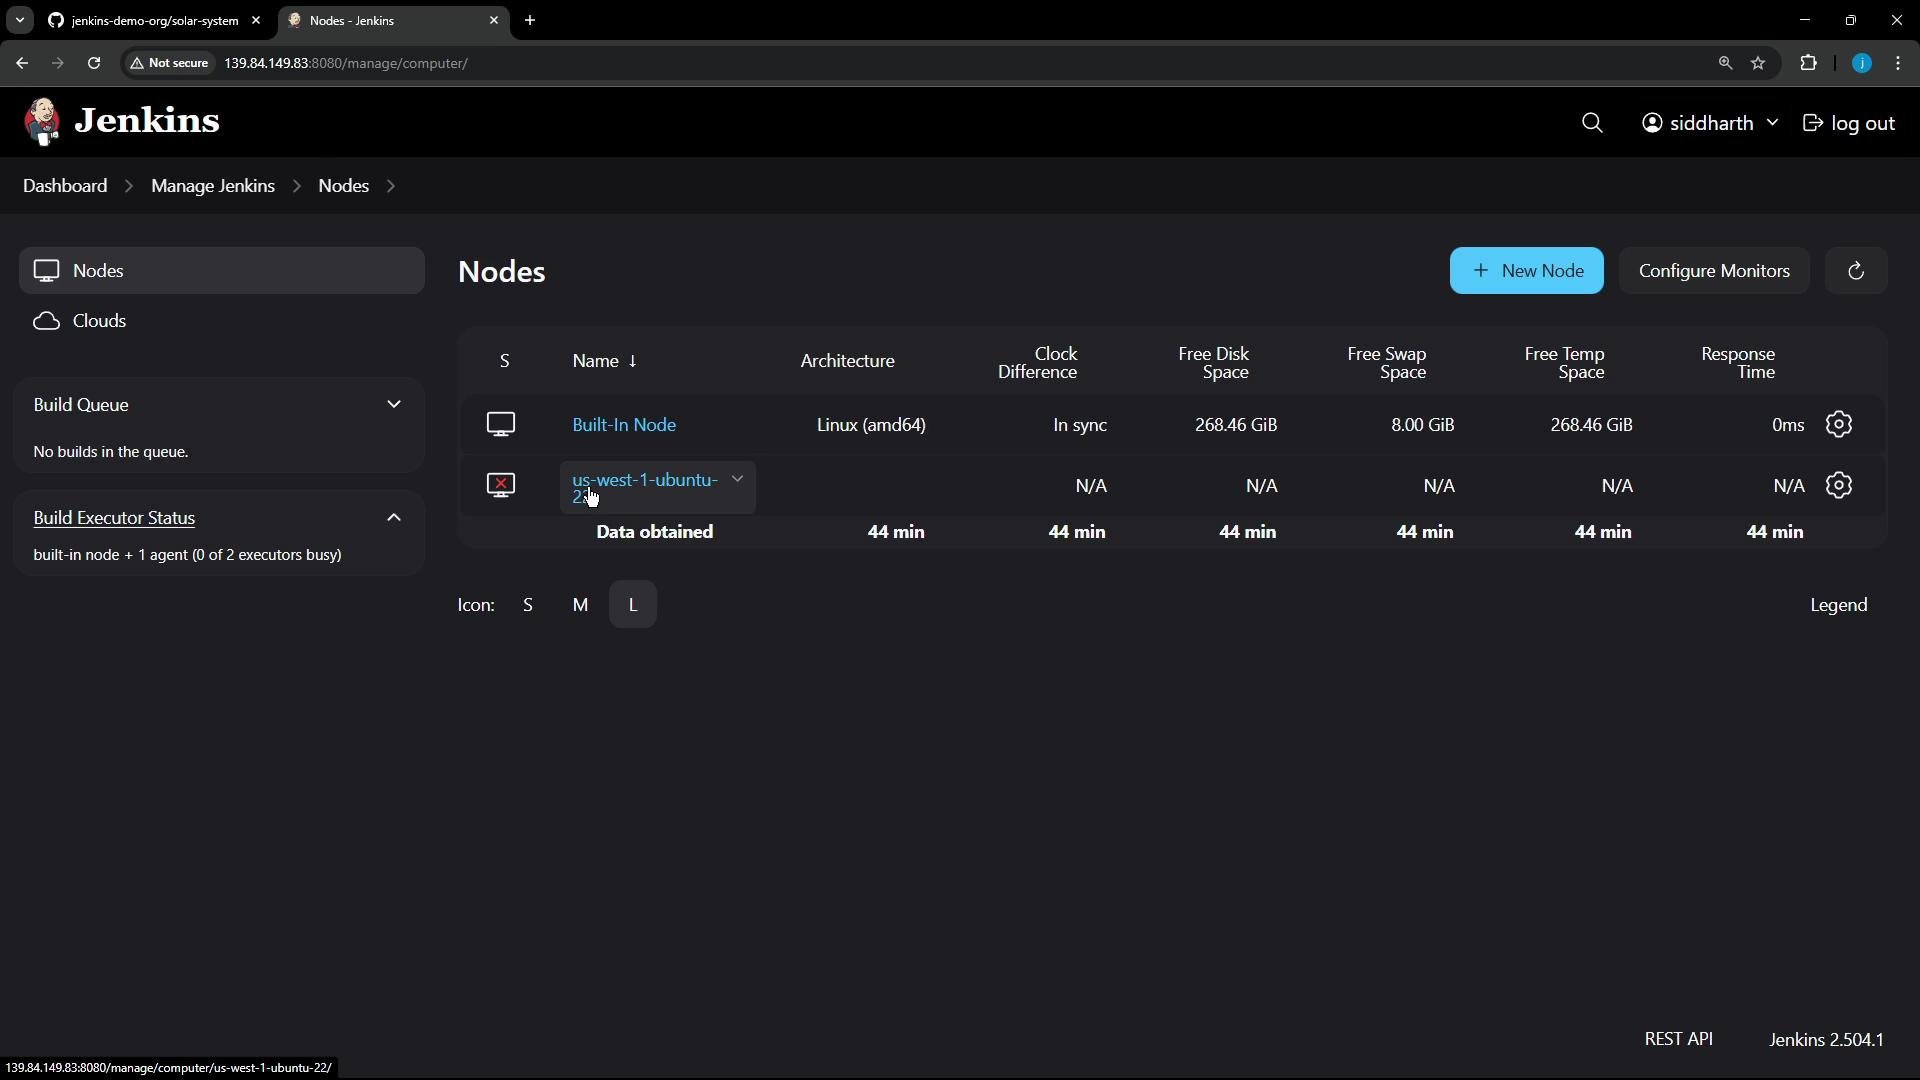The width and height of the screenshot is (1920, 1080).
Task: Open gear settings for us-west-1-ubuntu-22
Action: tap(1839, 486)
